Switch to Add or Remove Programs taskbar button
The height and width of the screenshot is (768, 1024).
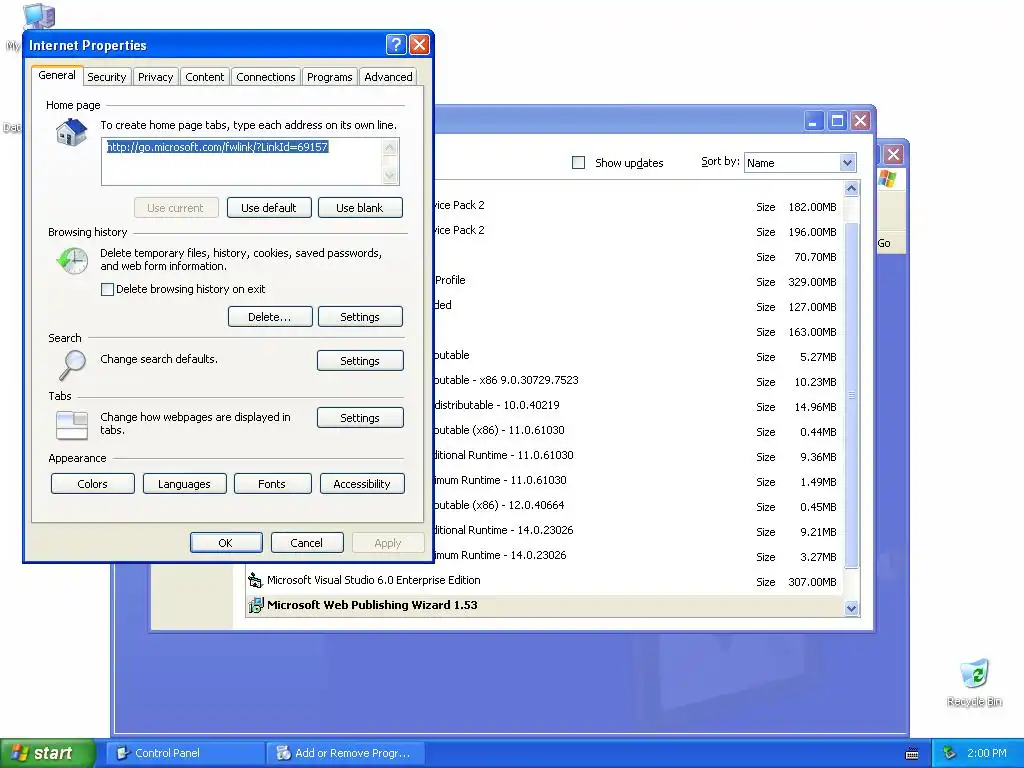345,753
